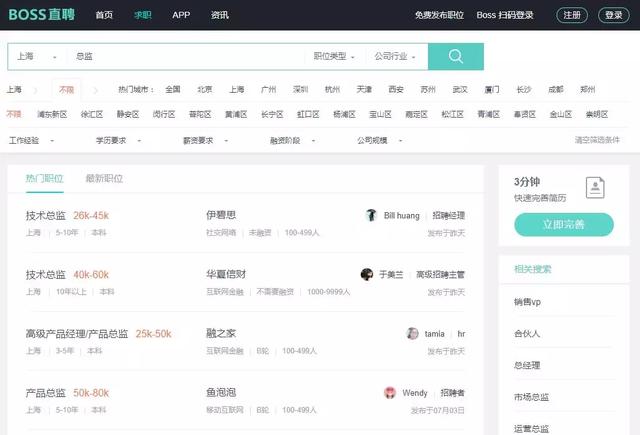Switch to the 热门职位 tab
Viewport: 640px width, 435px height.
coord(44,178)
